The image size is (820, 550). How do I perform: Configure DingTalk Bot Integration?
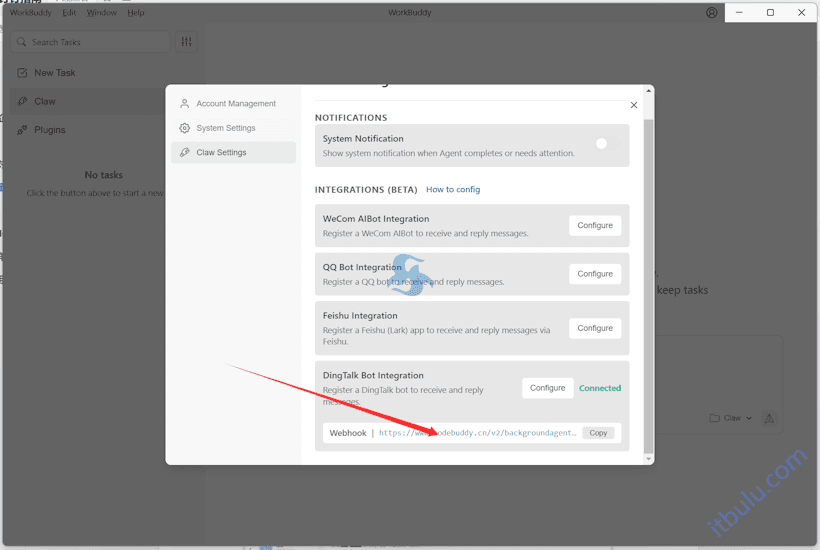(x=547, y=388)
